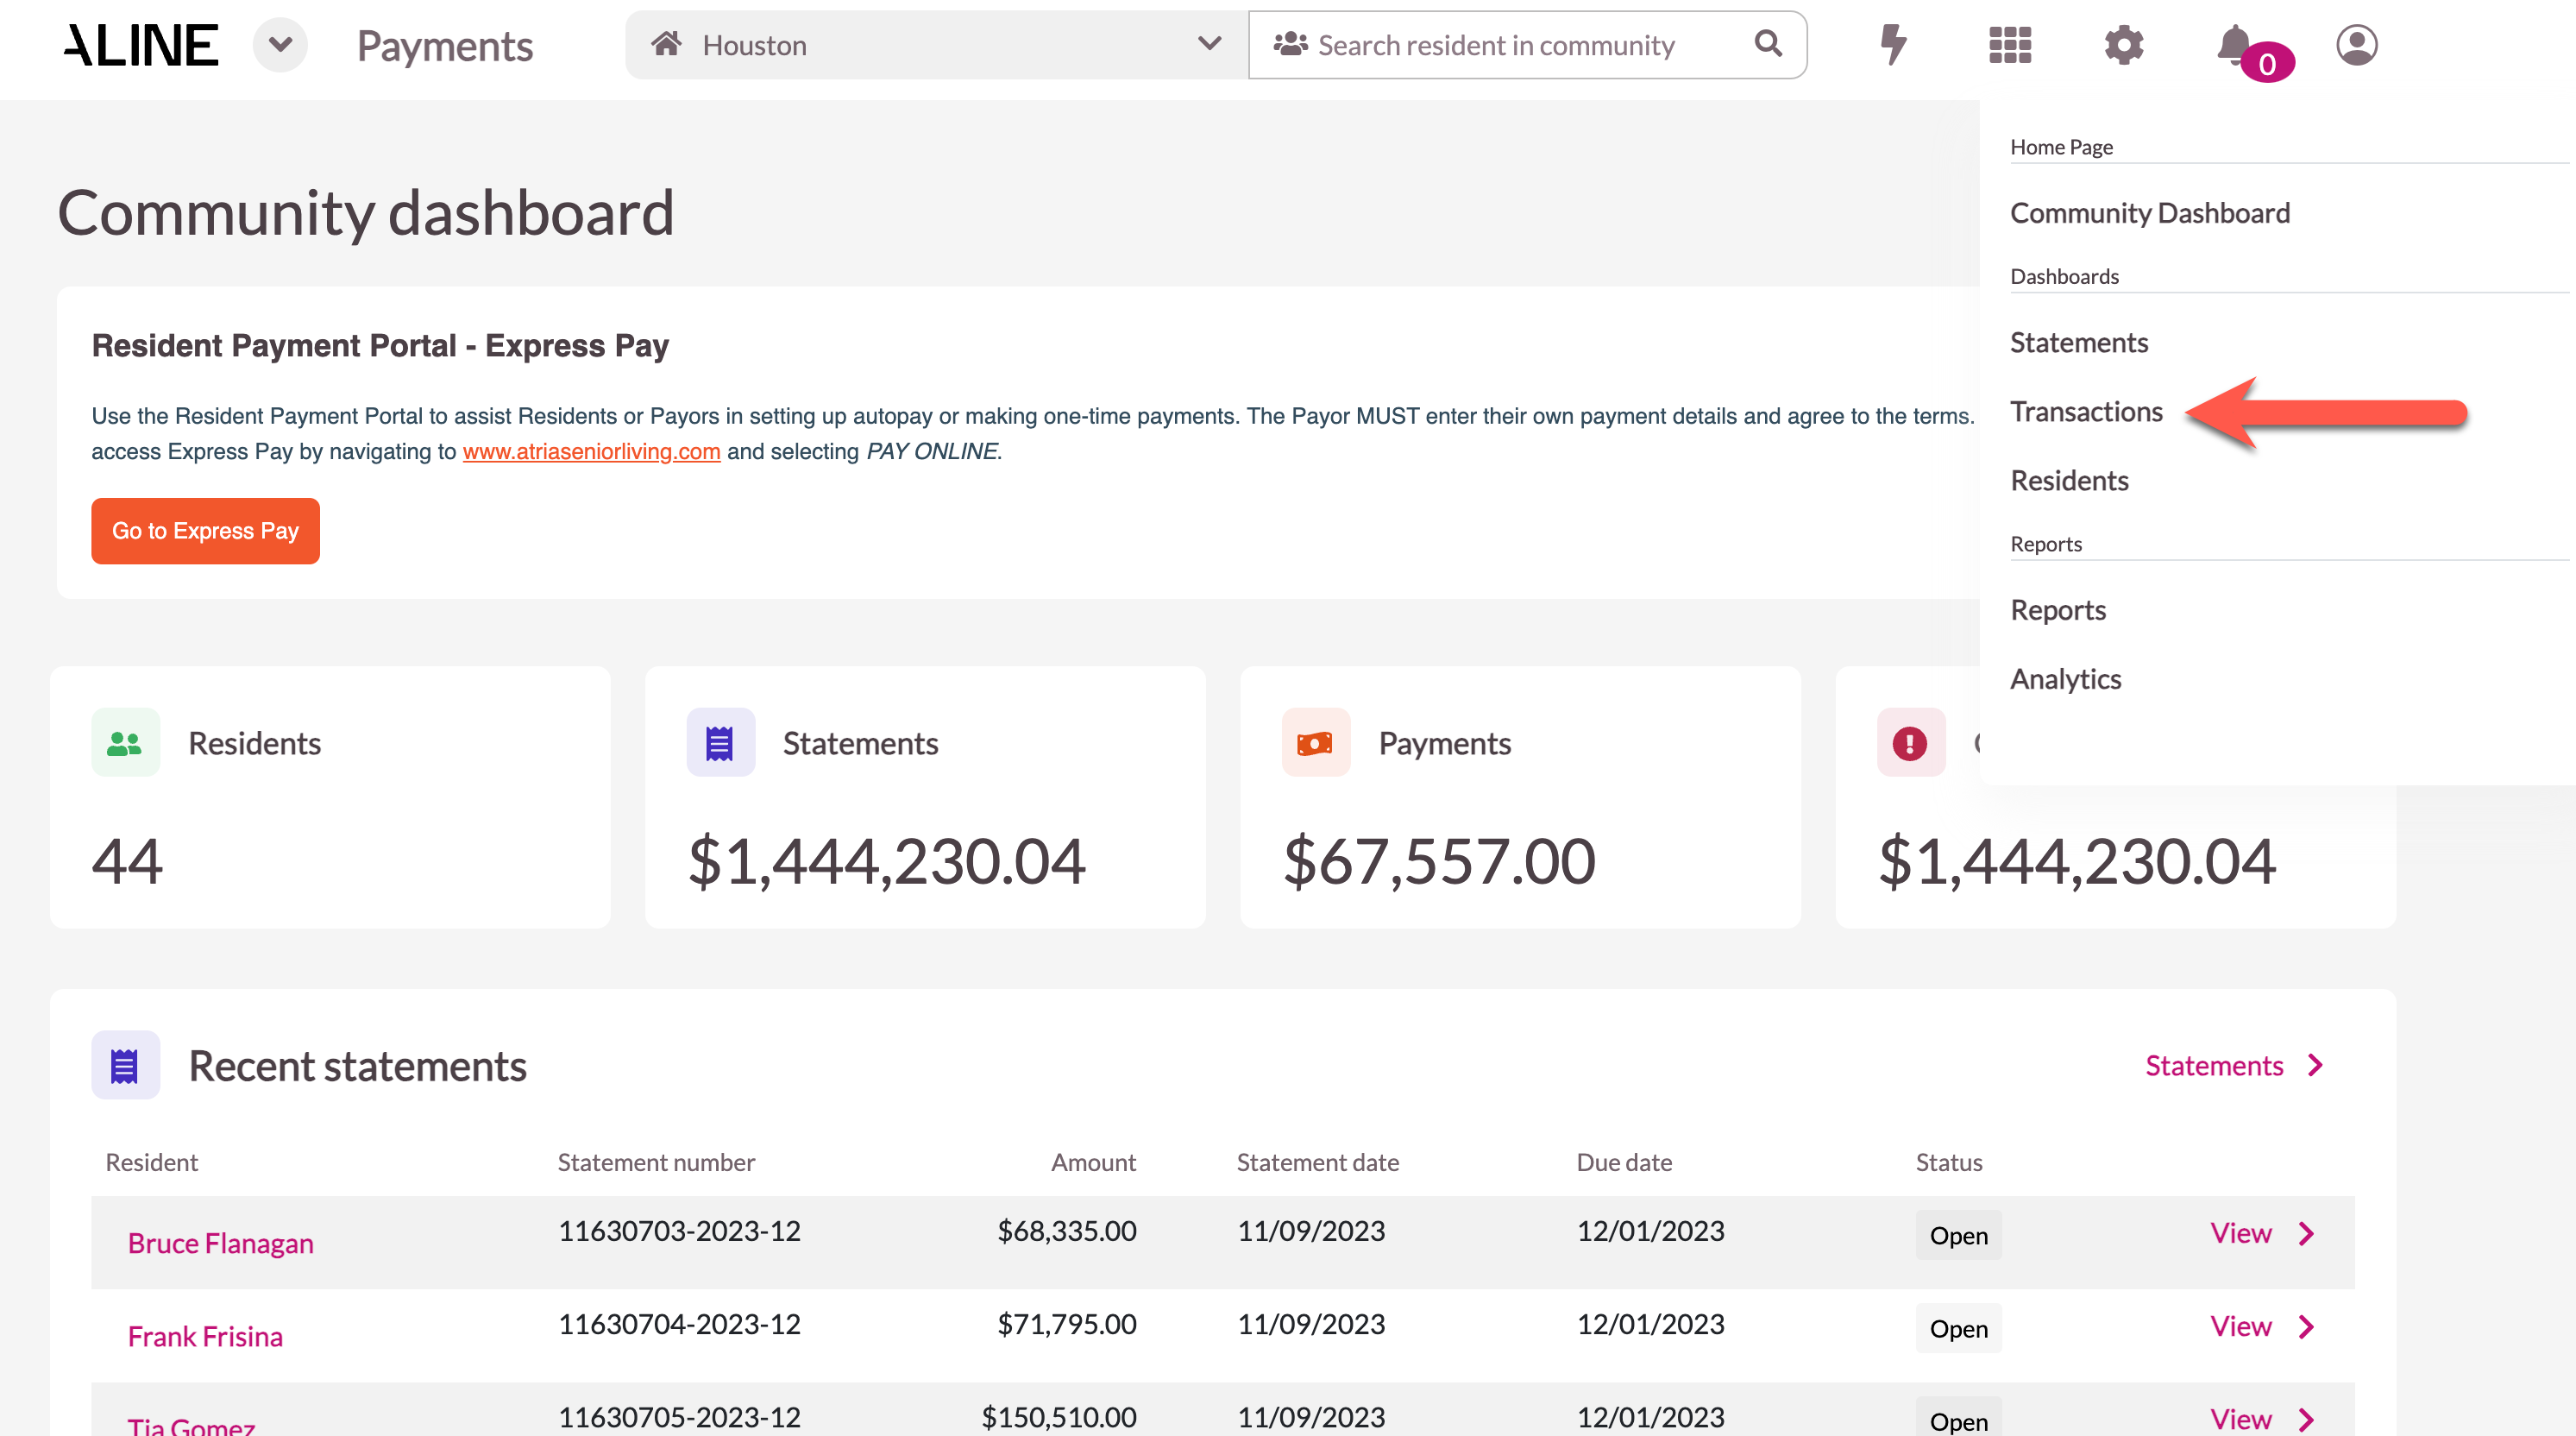This screenshot has width=2576, height=1436.
Task: Focus the Search resident in community field
Action: [1500, 45]
